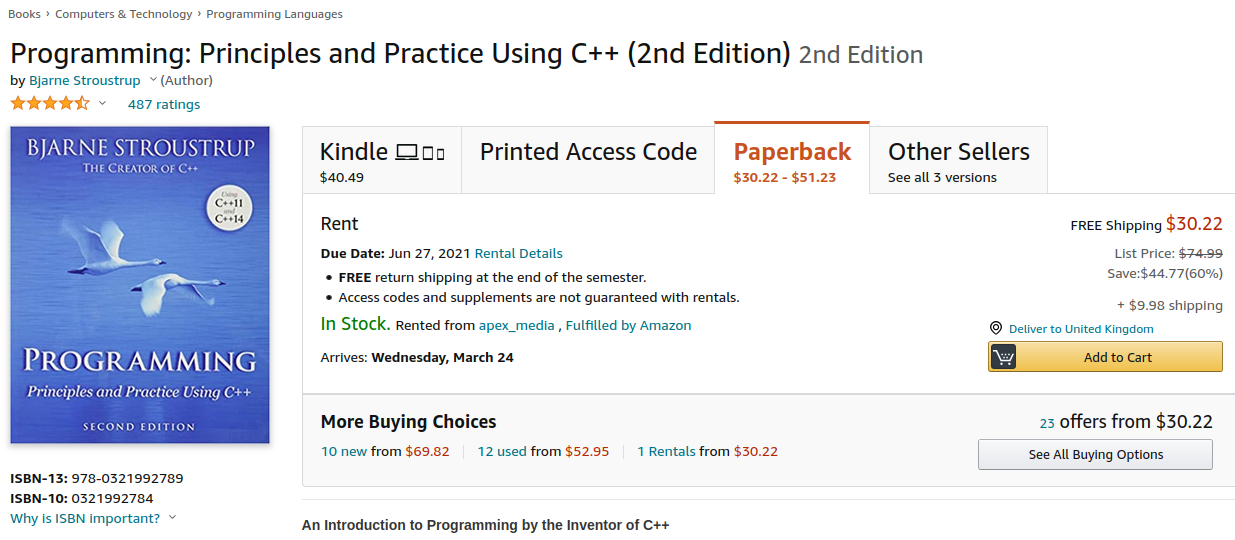
Task: Click See All Buying Options button
Action: tap(1095, 455)
